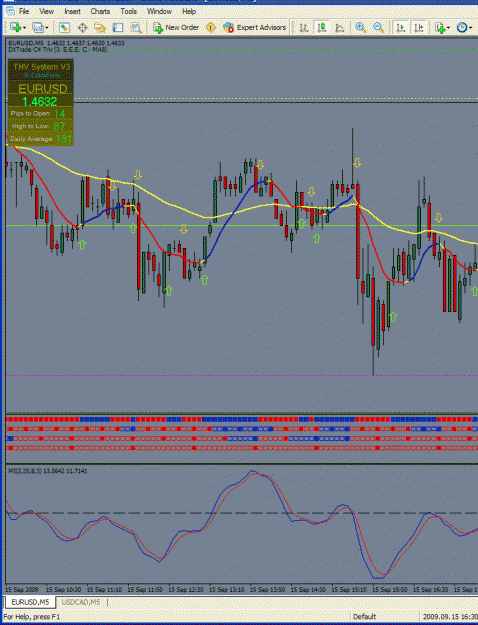Switch chart to Line Chart mode
478x625 pixels.
[339, 28]
